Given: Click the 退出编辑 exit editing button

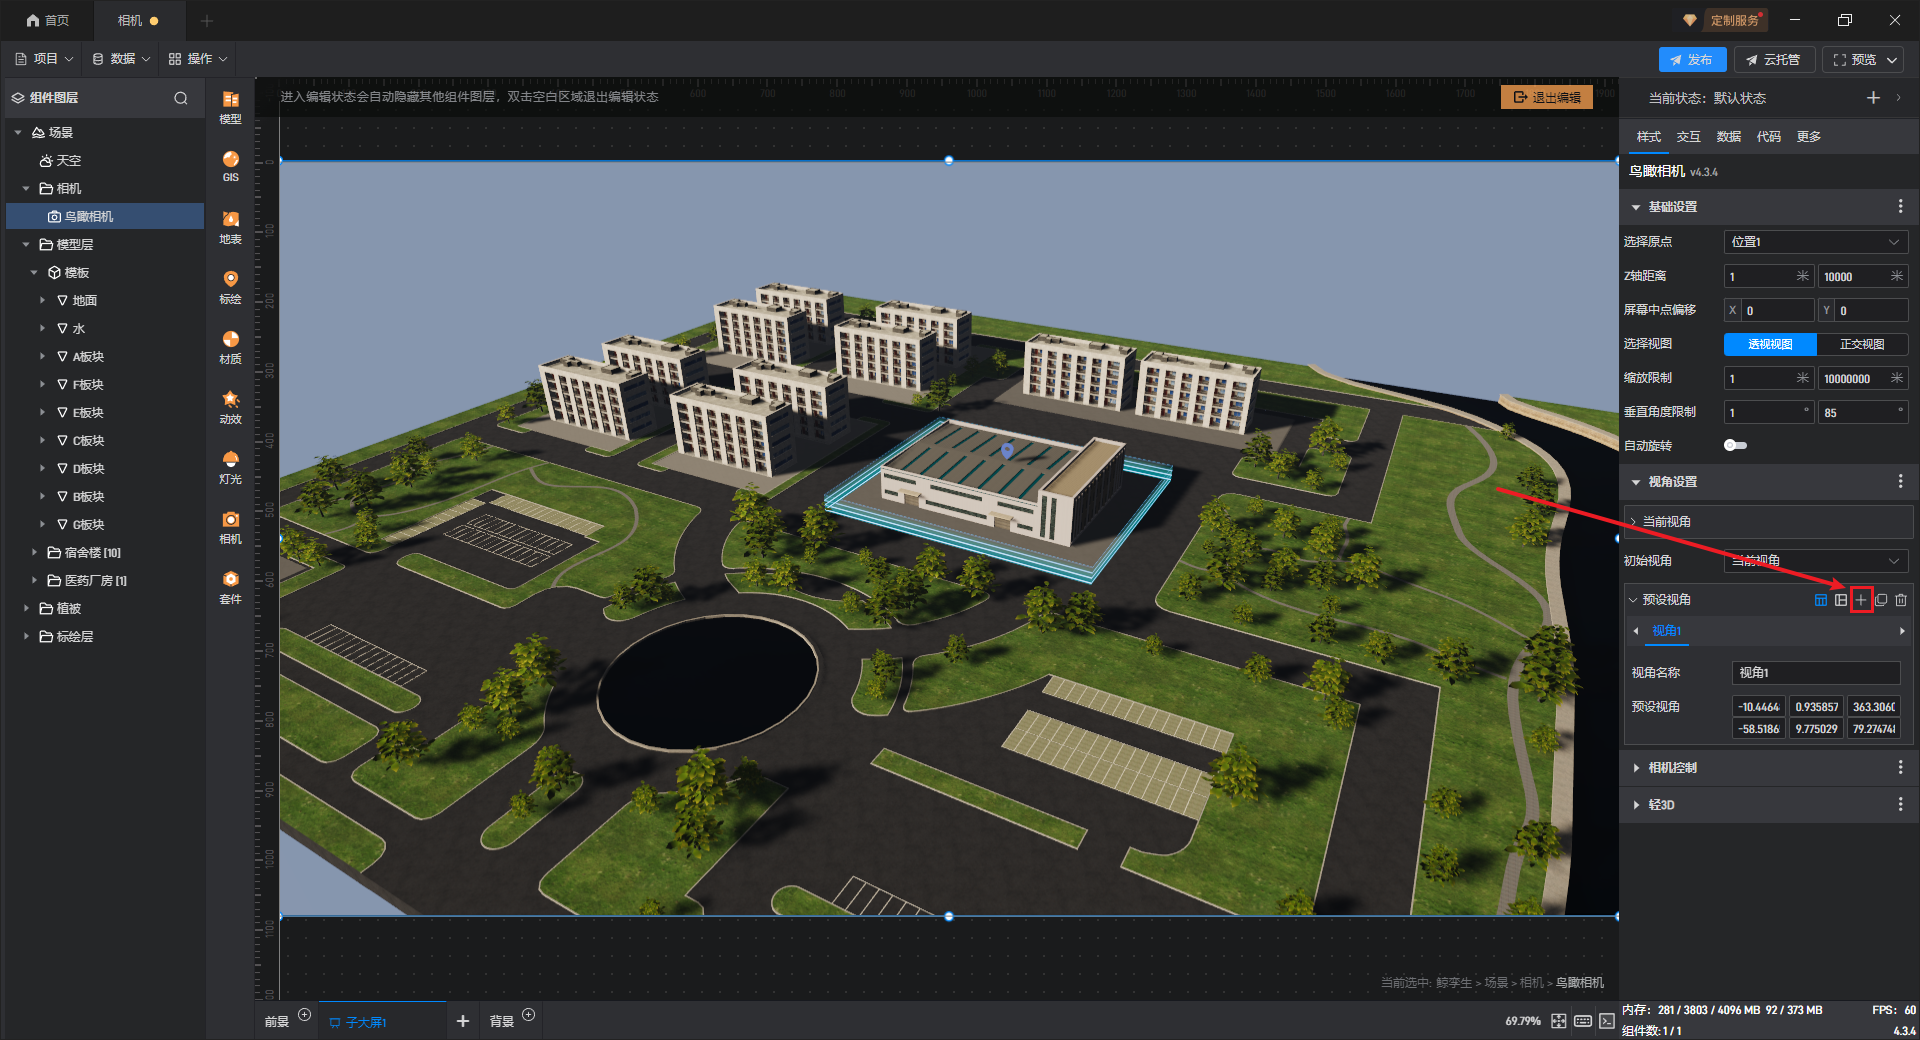Looking at the screenshot, I should click(x=1546, y=97).
